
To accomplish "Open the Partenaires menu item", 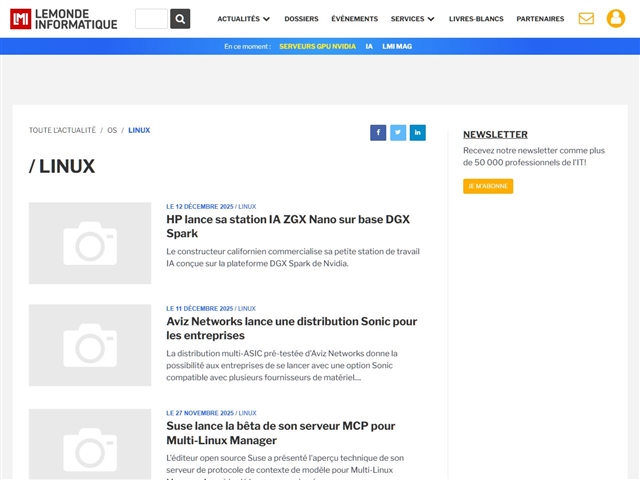I will [x=540, y=19].
